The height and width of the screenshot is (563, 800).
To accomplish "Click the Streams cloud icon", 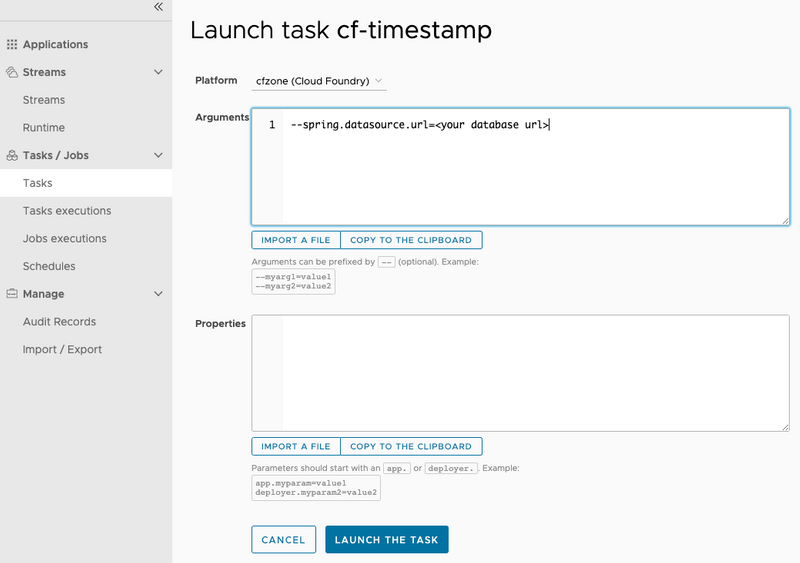I will click(x=12, y=72).
